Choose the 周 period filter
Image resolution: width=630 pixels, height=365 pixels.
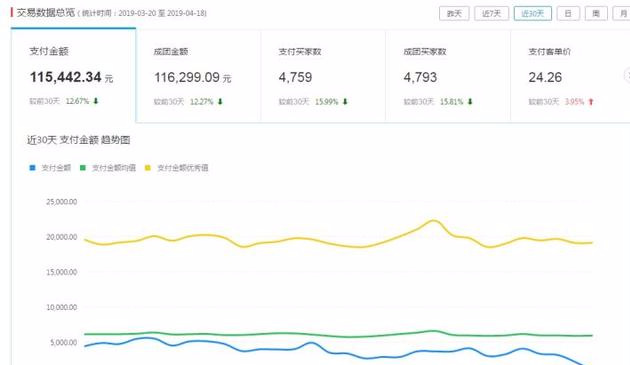click(596, 14)
